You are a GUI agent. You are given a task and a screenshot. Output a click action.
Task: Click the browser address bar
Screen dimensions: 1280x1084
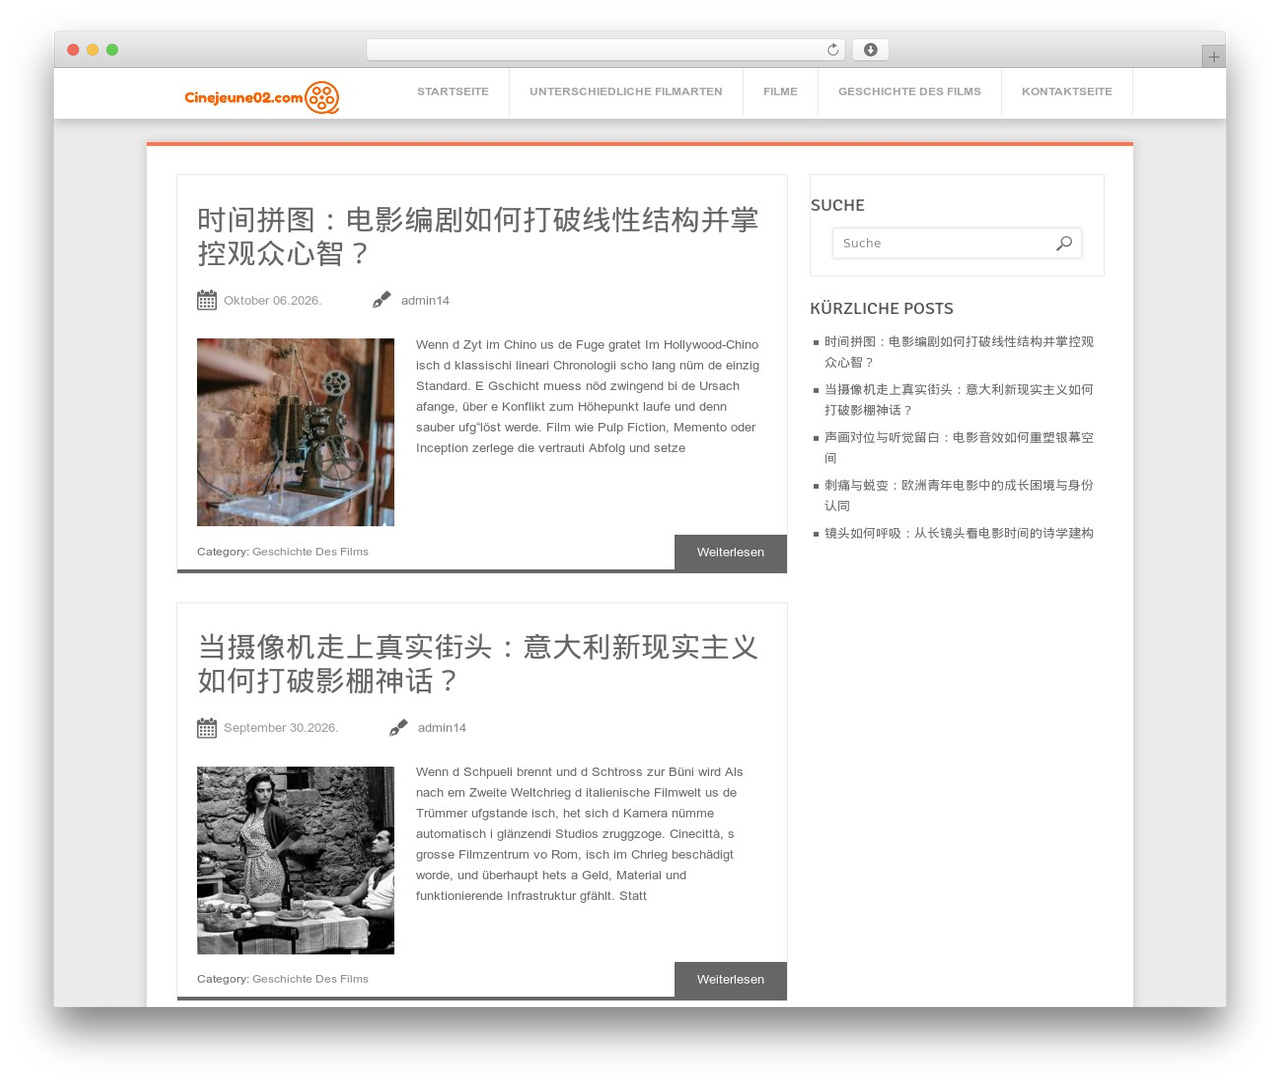(605, 50)
